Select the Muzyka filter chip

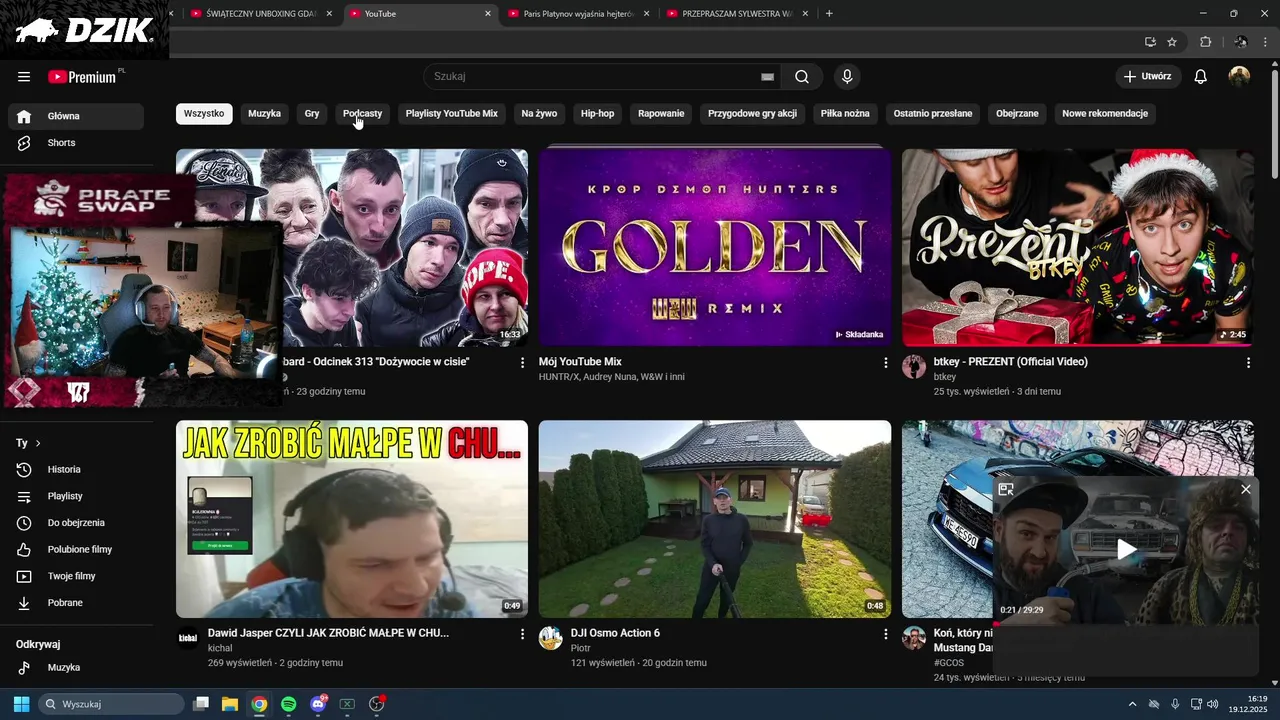coord(264,114)
